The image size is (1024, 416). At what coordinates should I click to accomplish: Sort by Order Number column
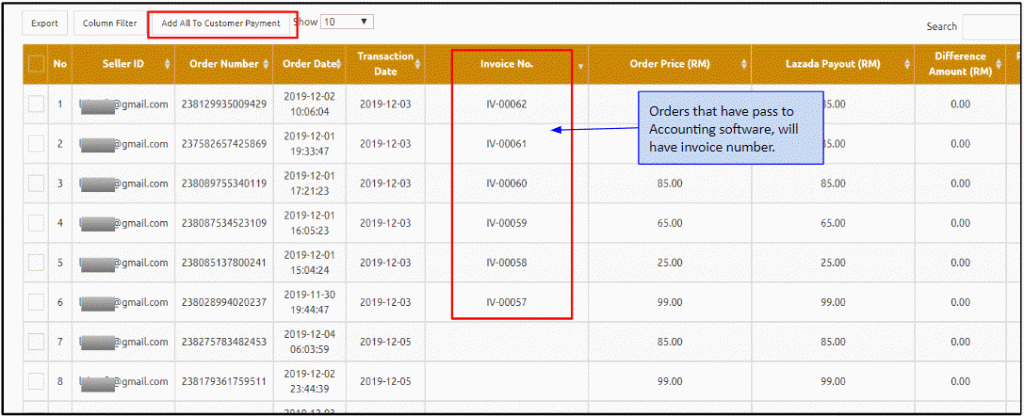(224, 64)
